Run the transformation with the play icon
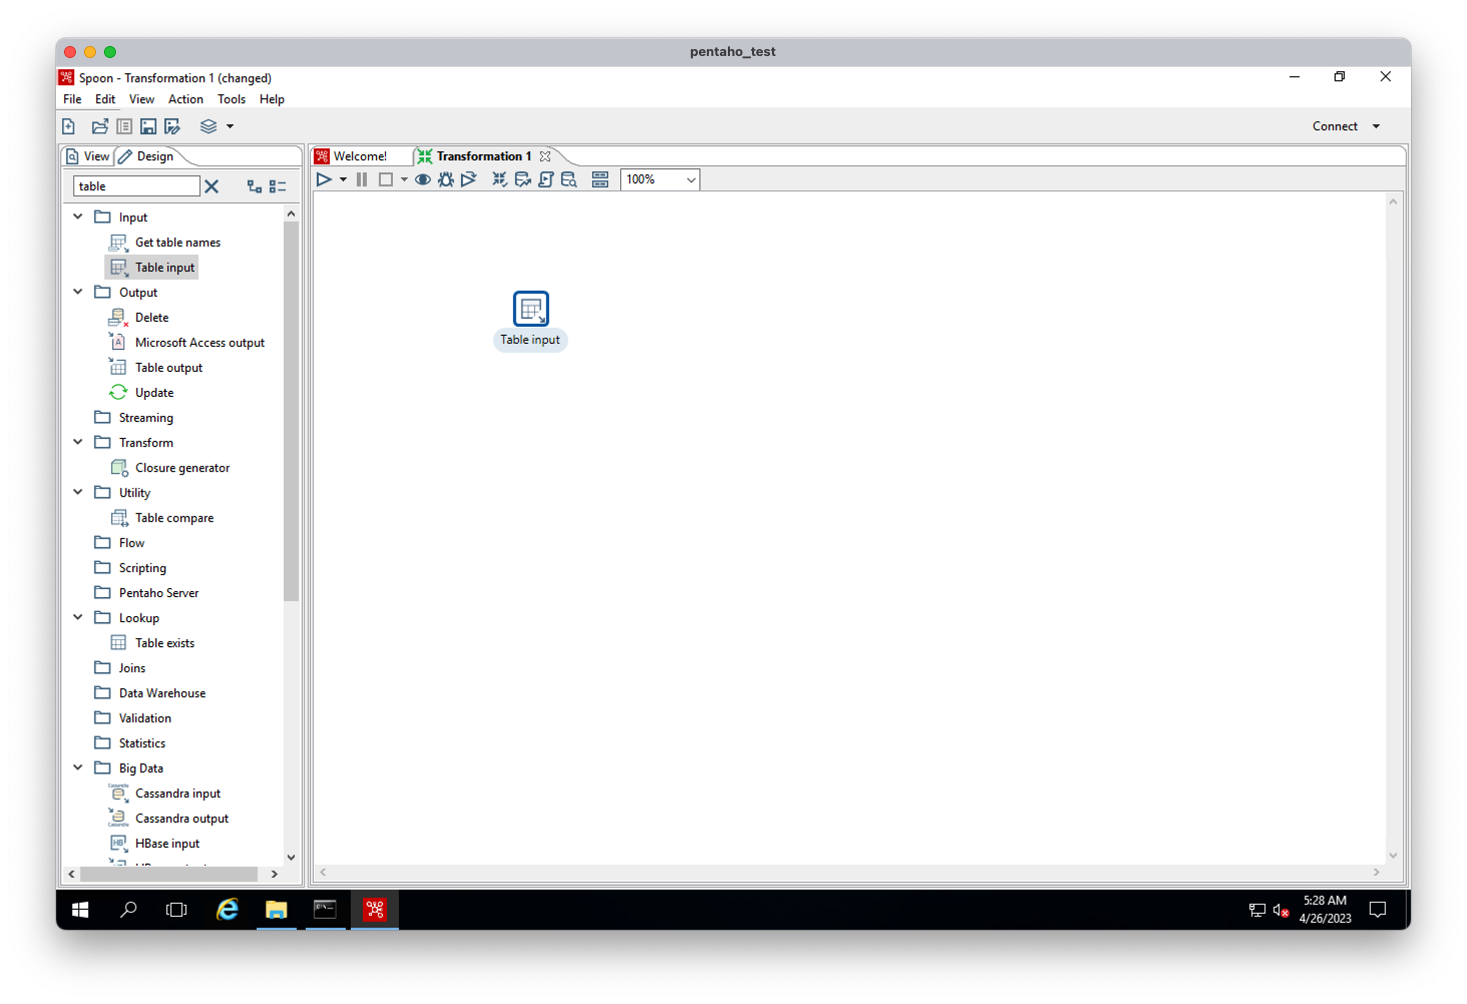The image size is (1467, 1004). click(324, 180)
